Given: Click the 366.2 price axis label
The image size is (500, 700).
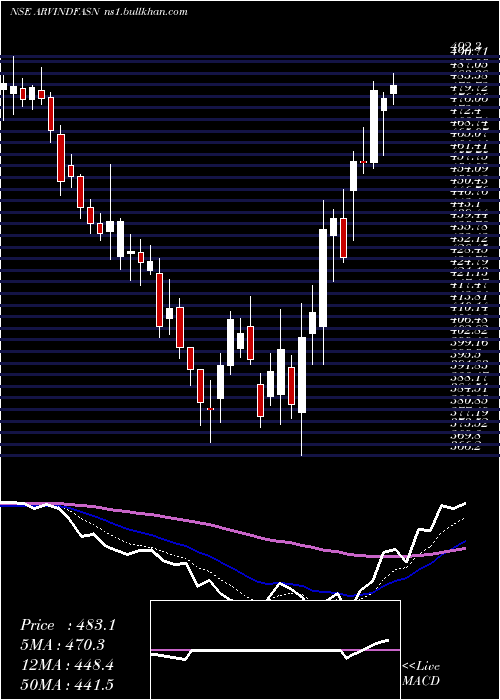Looking at the screenshot, I should coord(467,447).
